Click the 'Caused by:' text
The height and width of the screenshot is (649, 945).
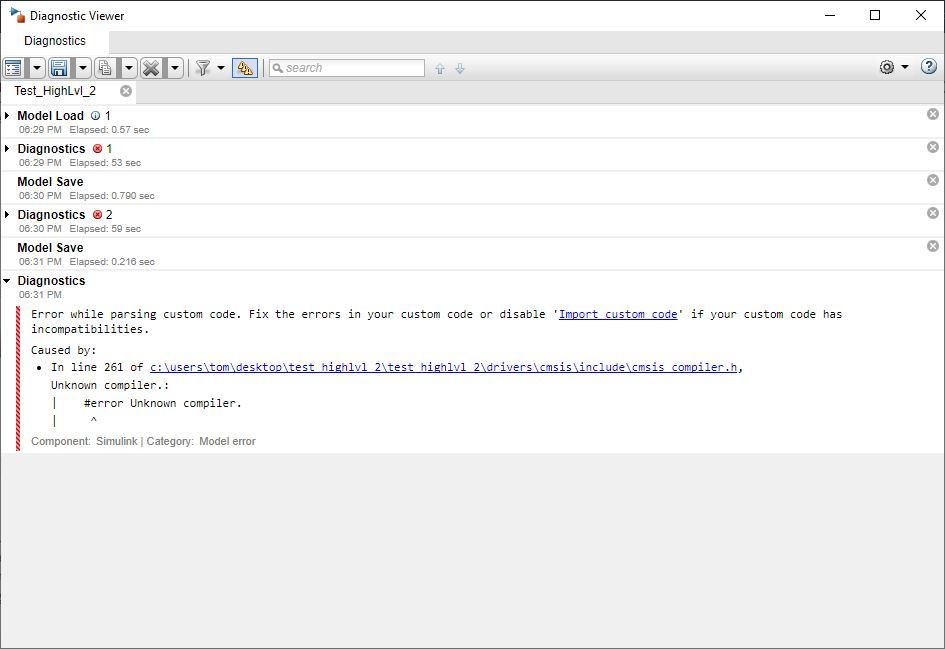click(x=64, y=350)
